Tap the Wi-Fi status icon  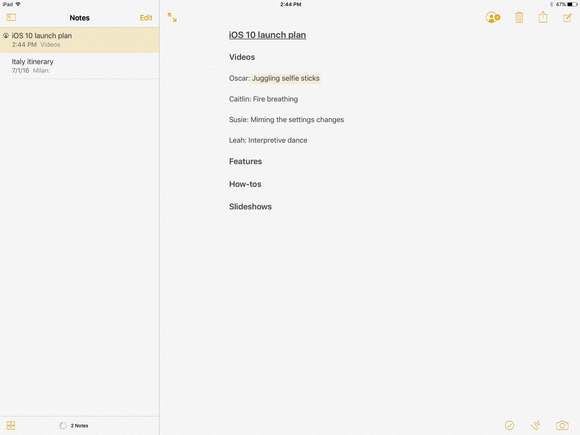tap(18, 4)
